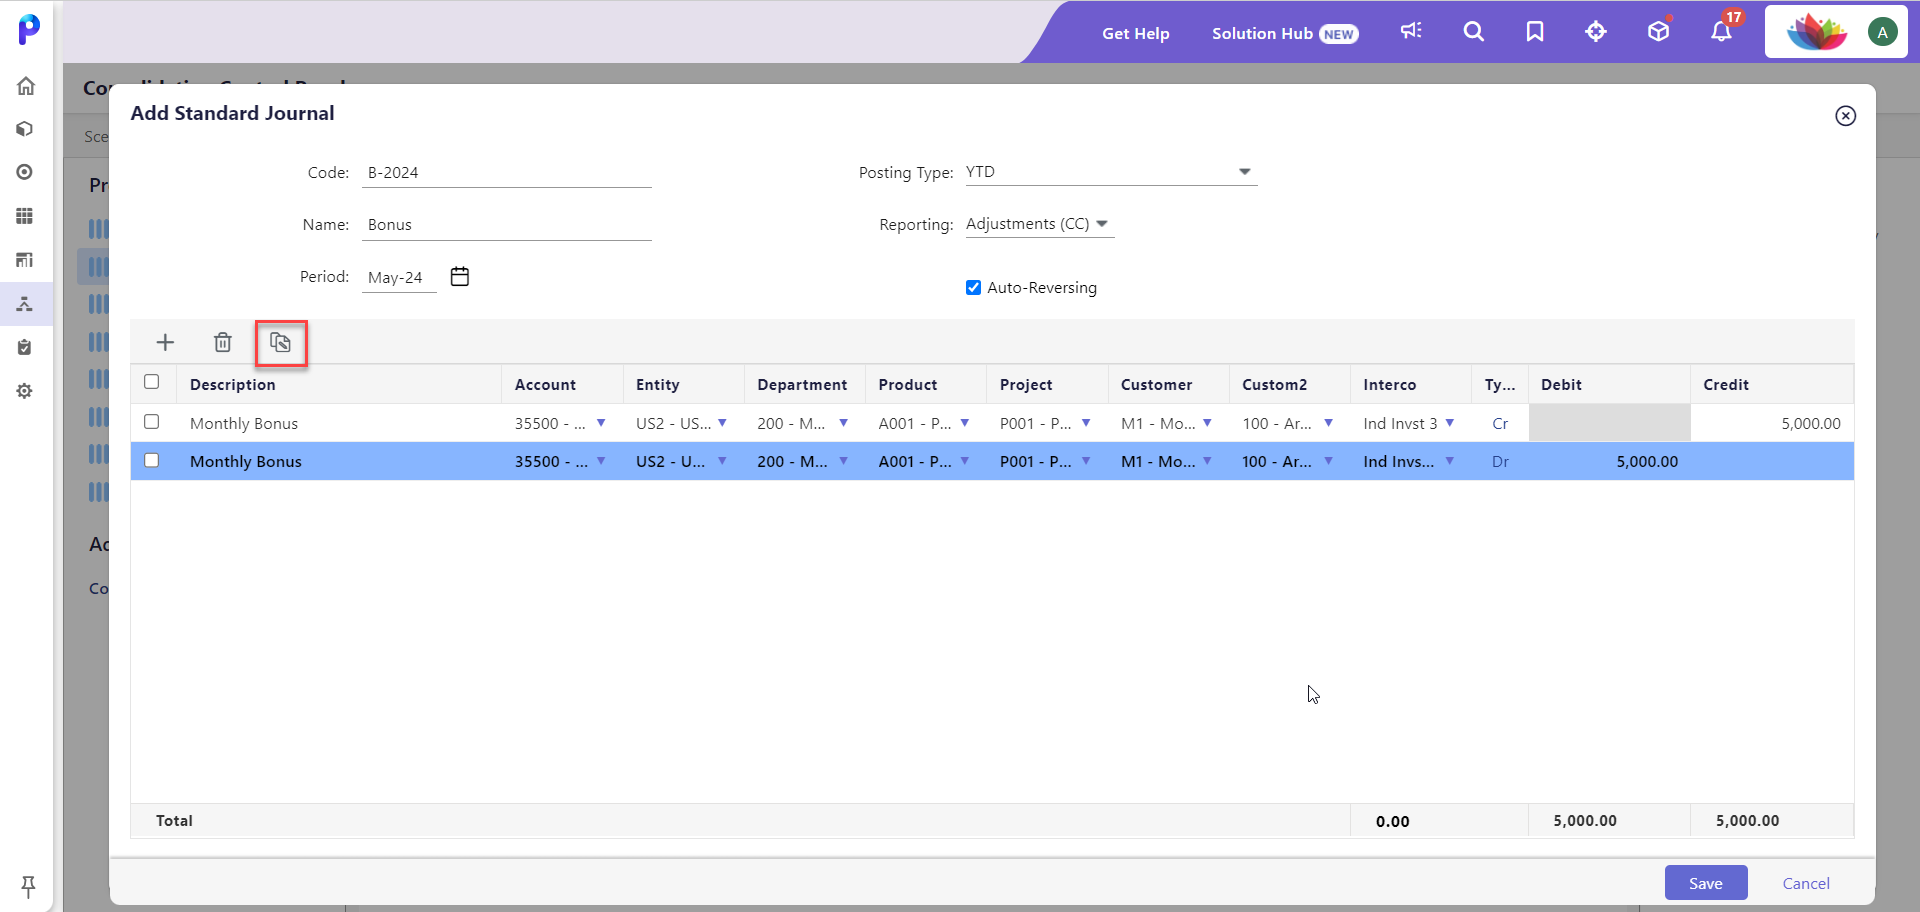Close the Add Standard Journal dialog

1846,116
